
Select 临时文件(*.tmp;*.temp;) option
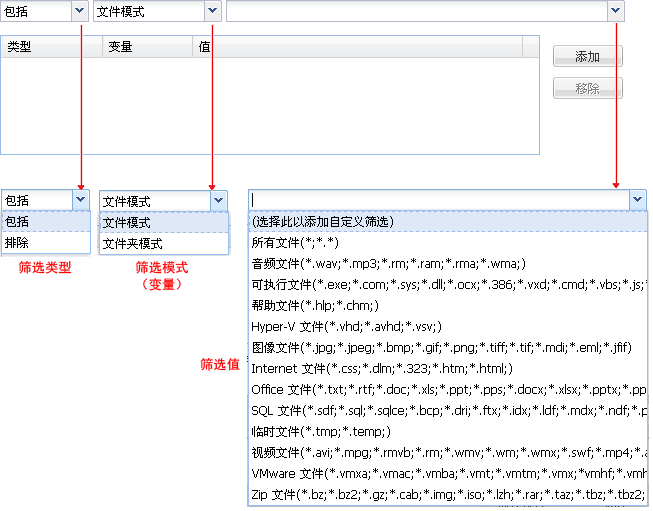[448, 431]
